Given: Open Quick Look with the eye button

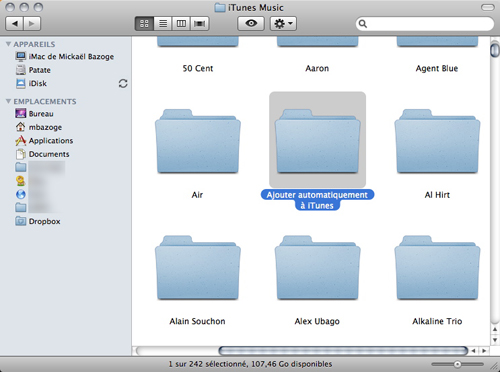Looking at the screenshot, I should click(x=251, y=23).
